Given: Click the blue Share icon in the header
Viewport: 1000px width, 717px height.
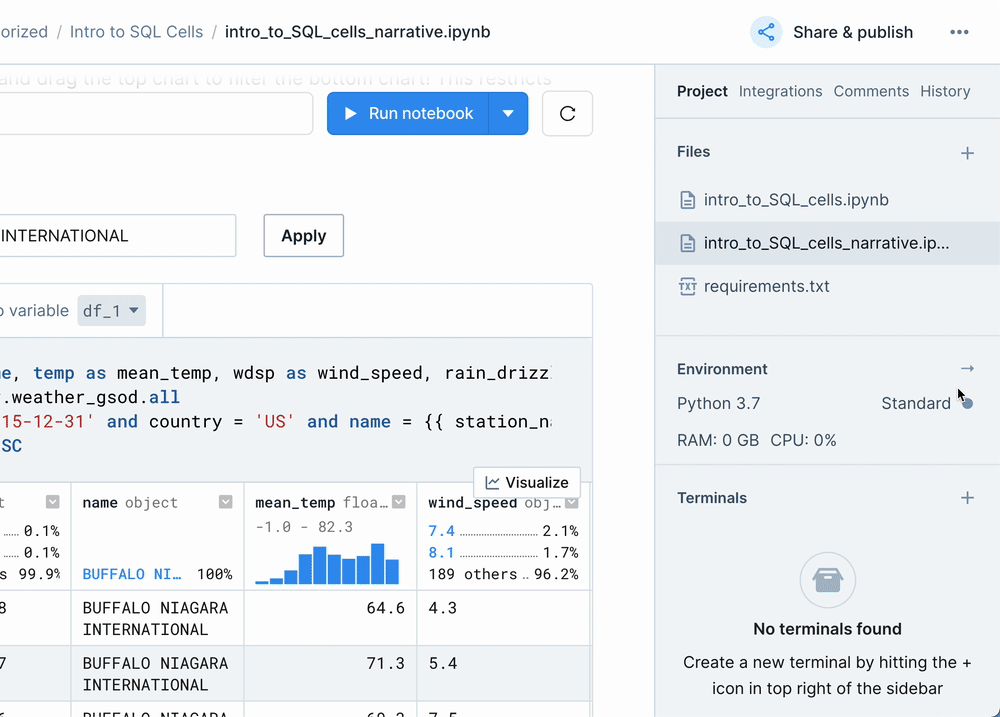Looking at the screenshot, I should click(765, 32).
